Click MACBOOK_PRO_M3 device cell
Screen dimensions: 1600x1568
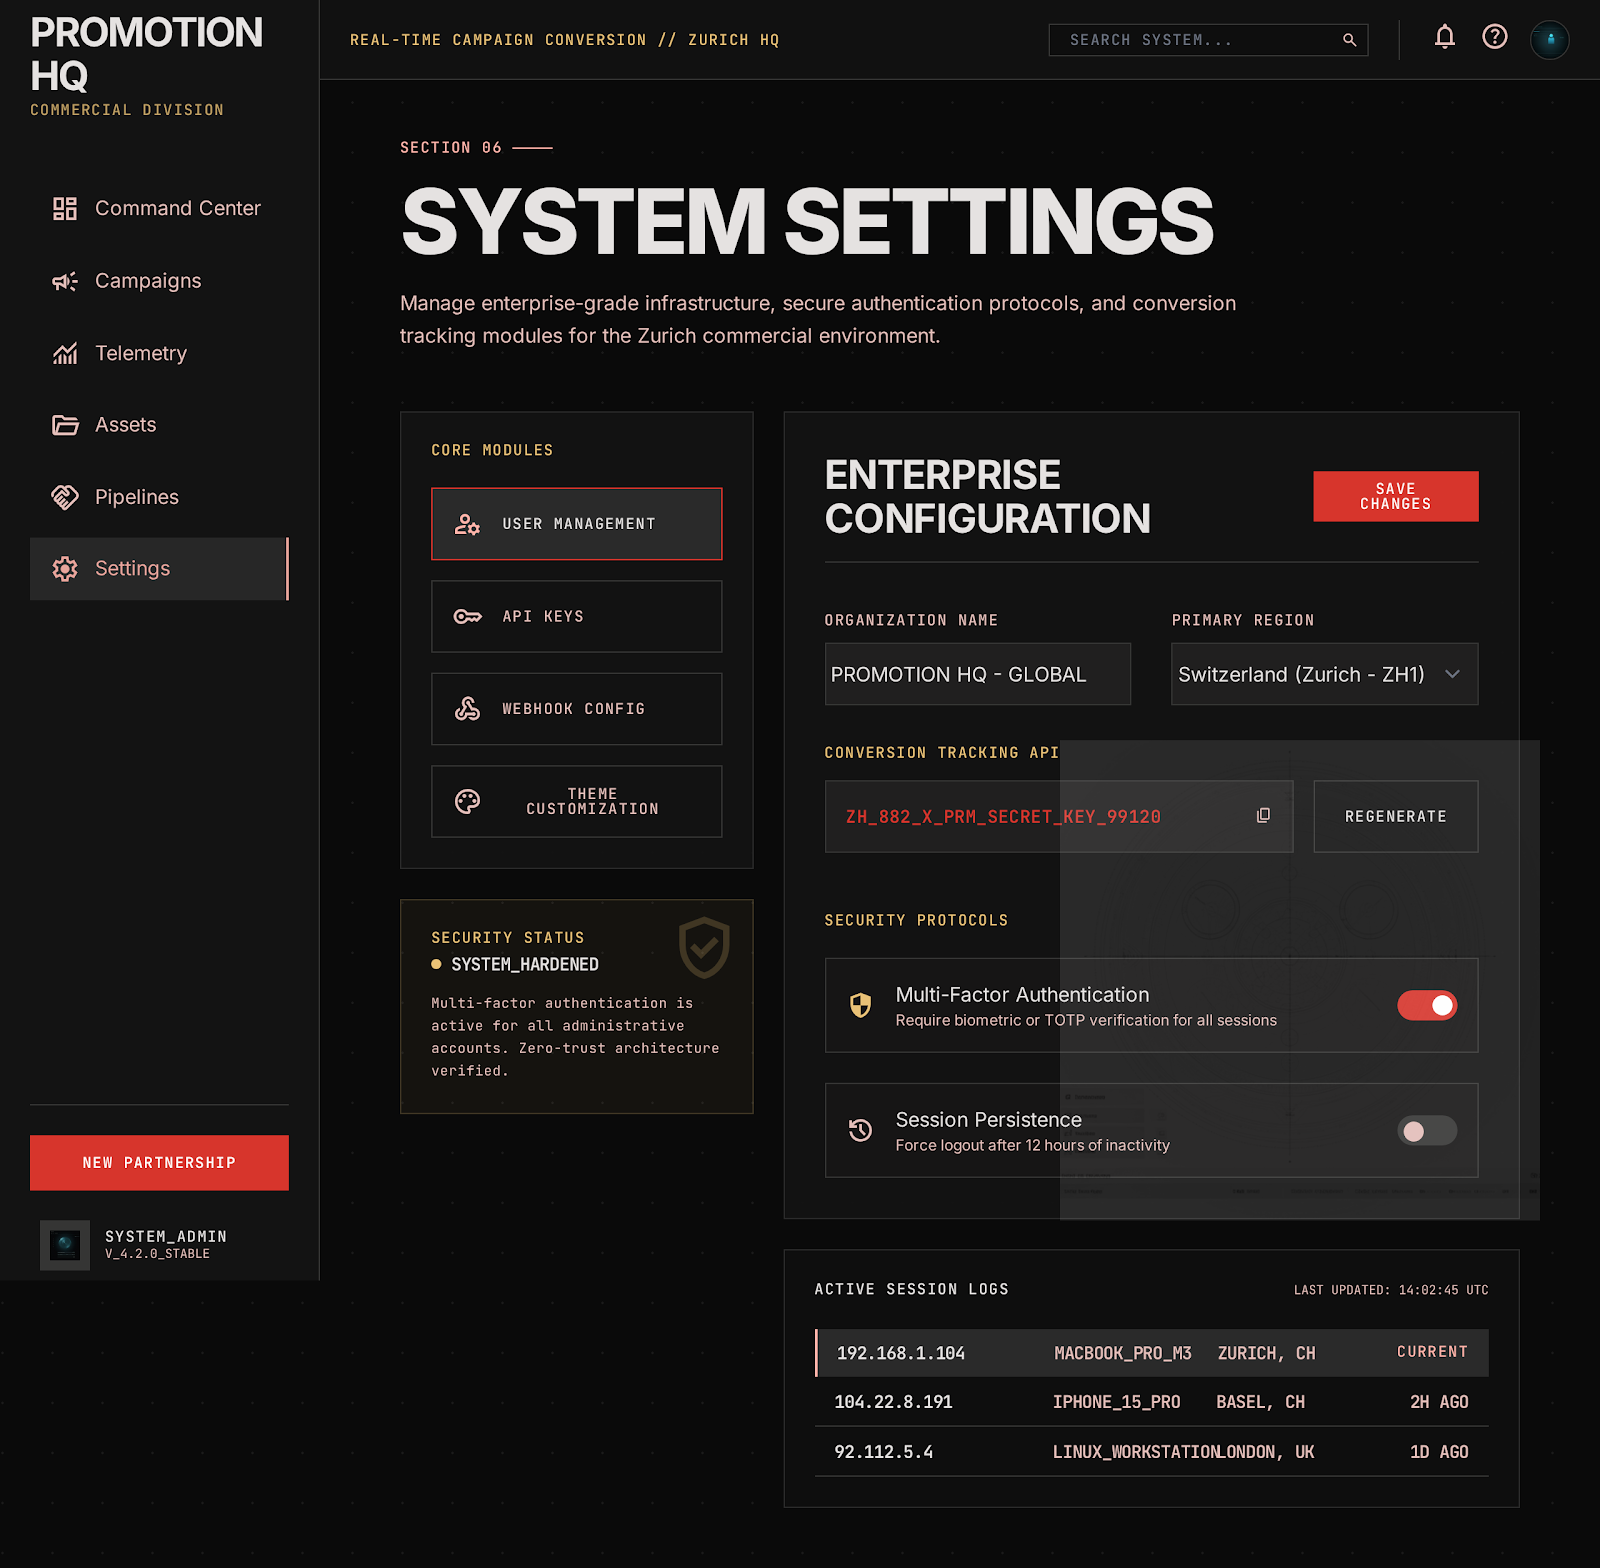pyautogui.click(x=1123, y=1353)
